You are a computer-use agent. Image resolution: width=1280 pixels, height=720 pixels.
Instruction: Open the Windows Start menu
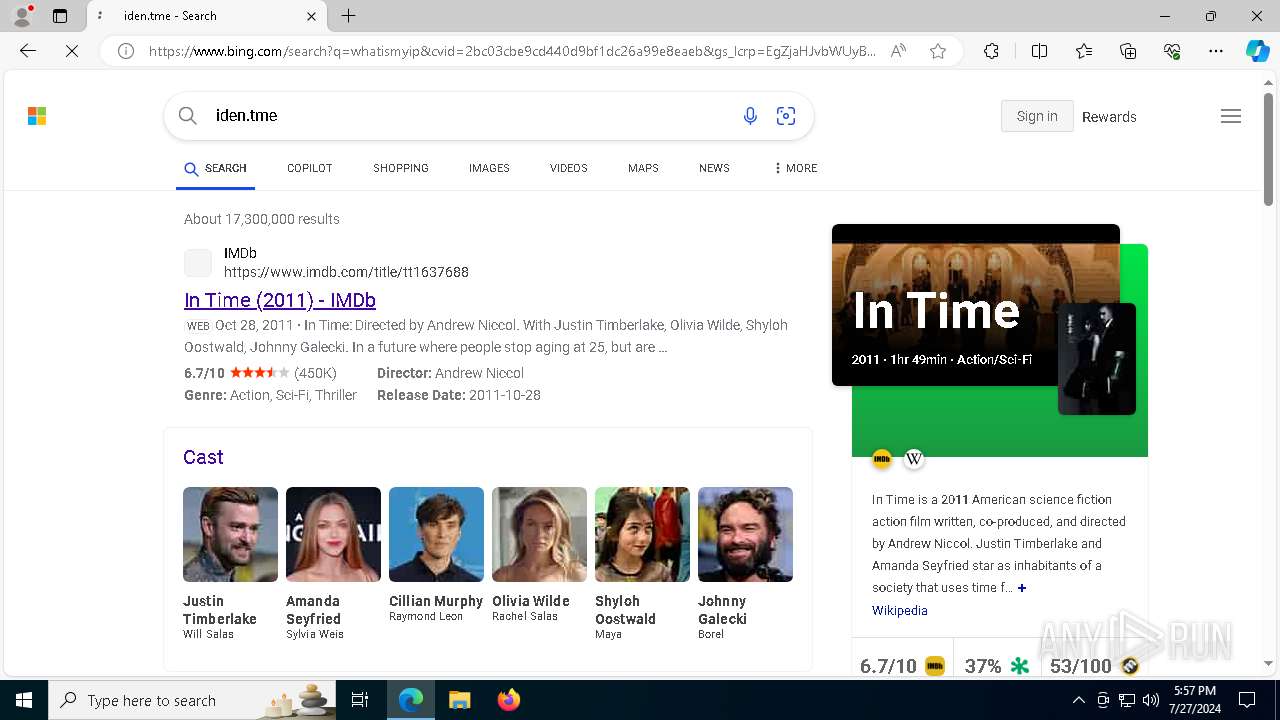[24, 700]
